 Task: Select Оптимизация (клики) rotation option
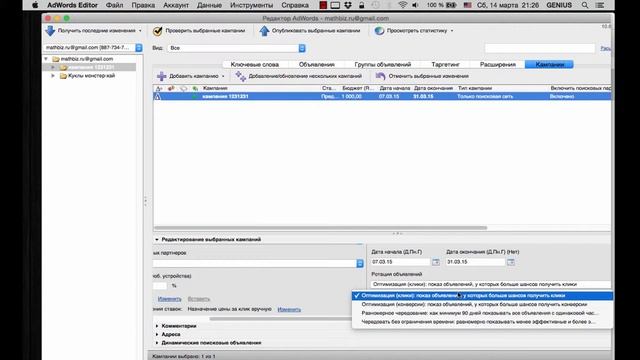[482, 296]
